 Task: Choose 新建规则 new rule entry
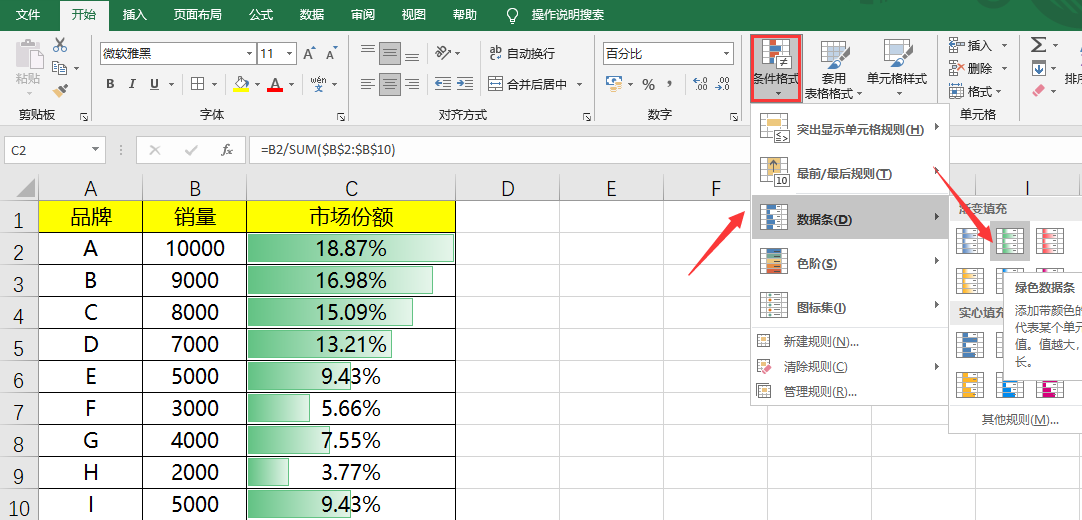(849, 341)
